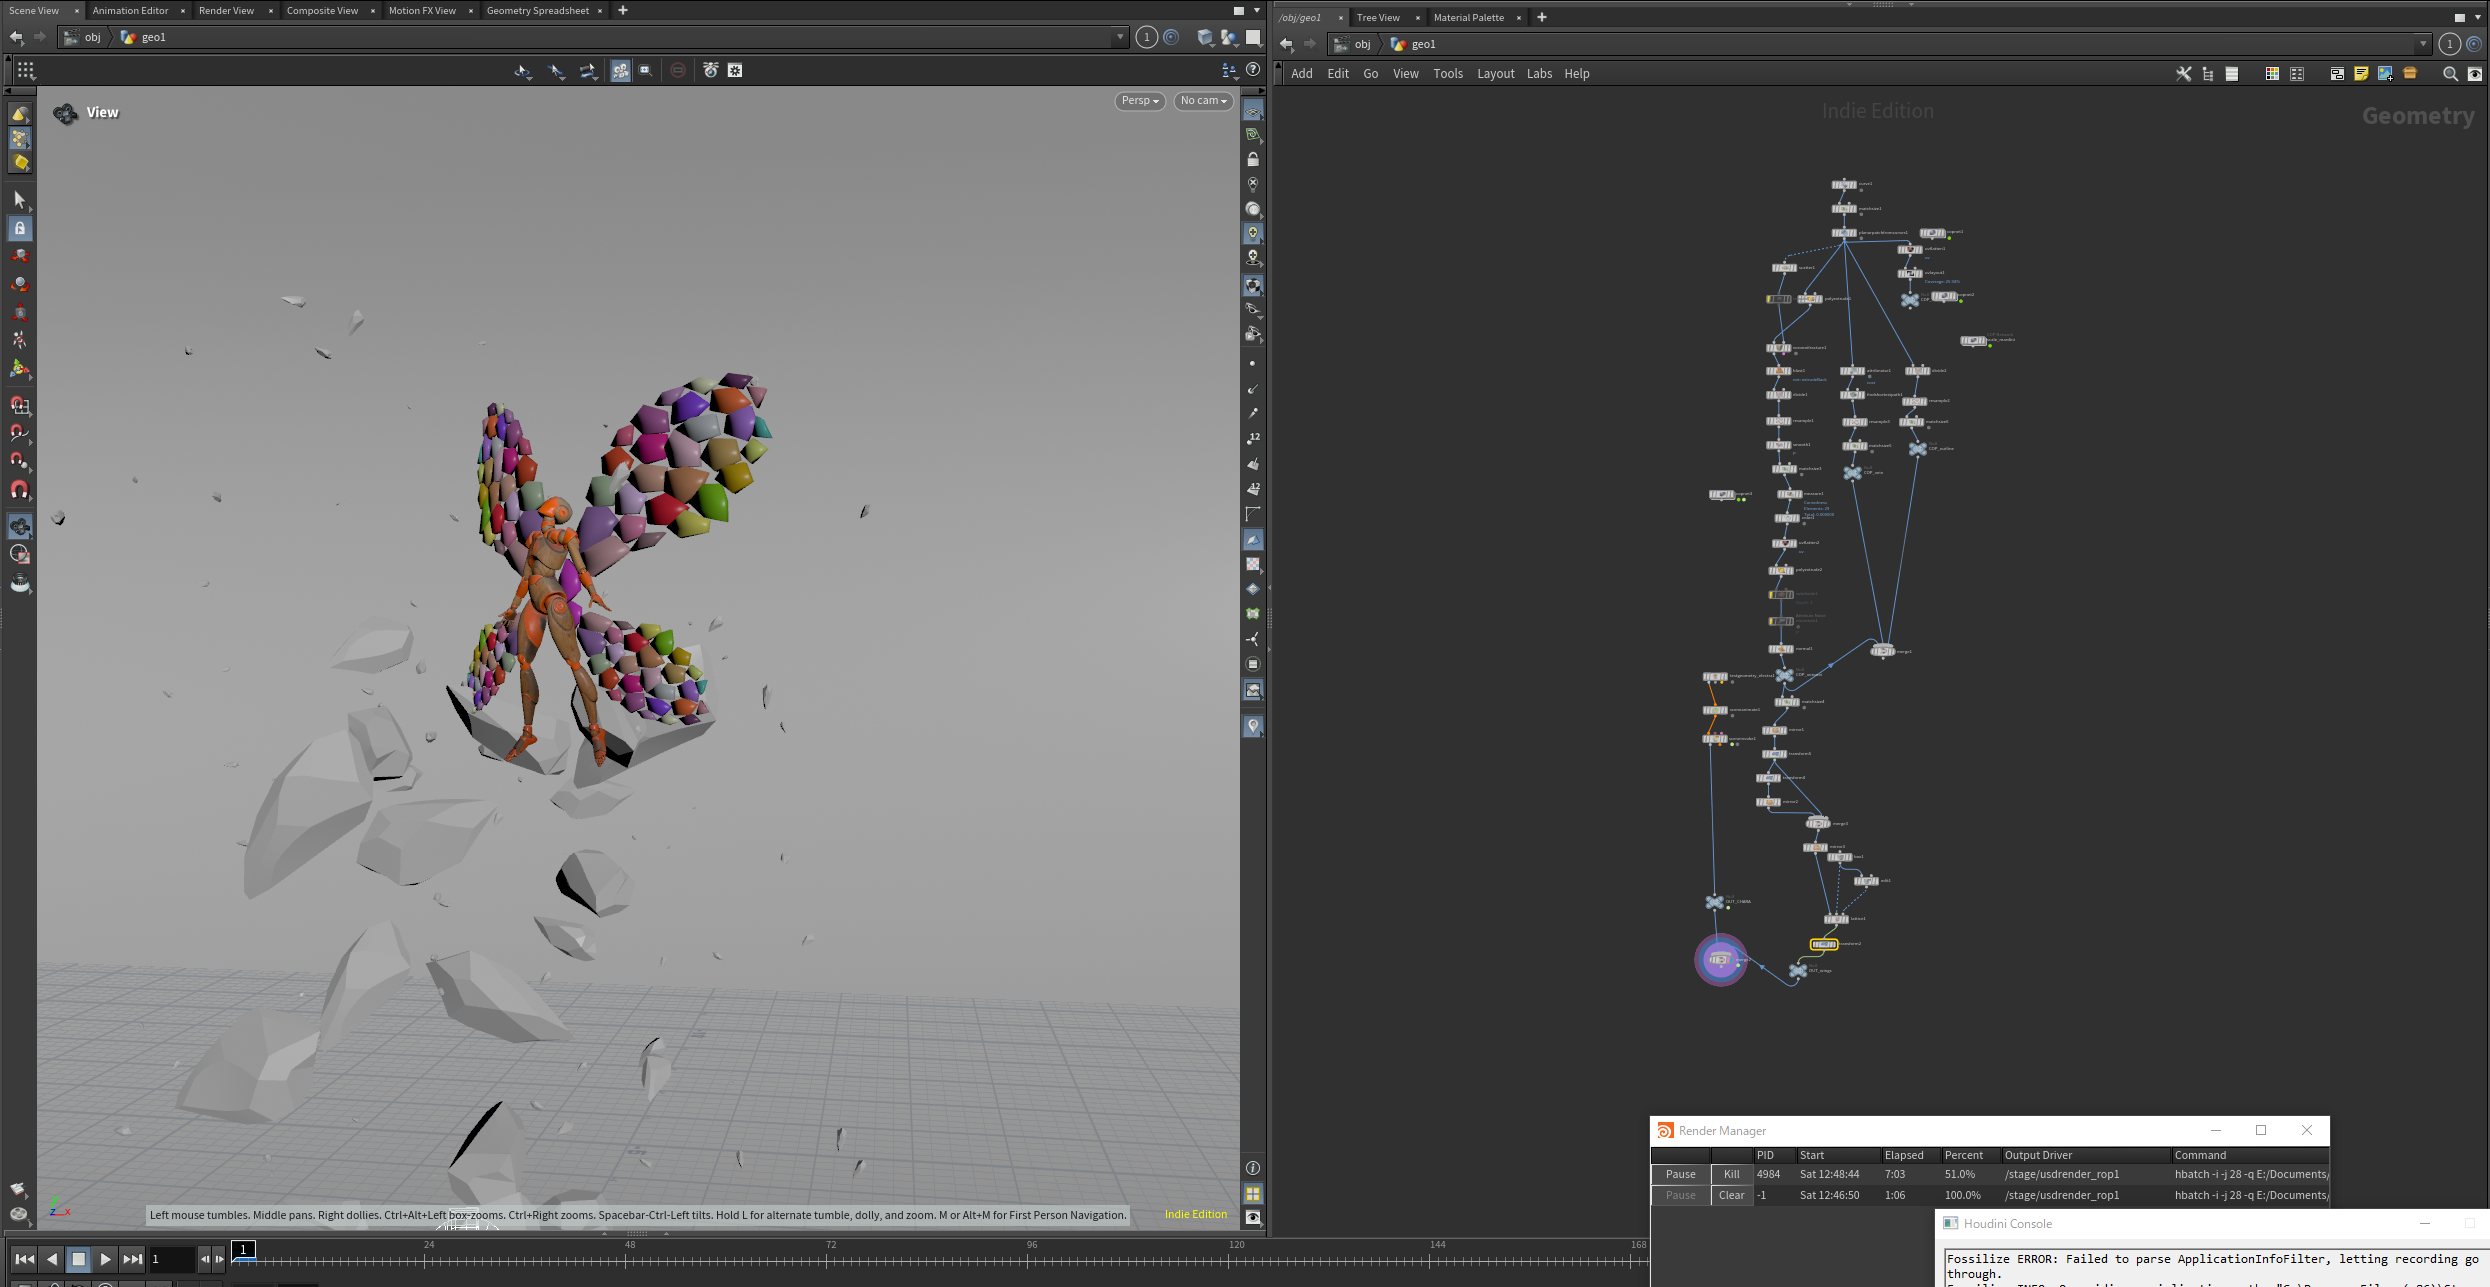
Task: Kill the render process 4984
Action: pyautogui.click(x=1732, y=1174)
